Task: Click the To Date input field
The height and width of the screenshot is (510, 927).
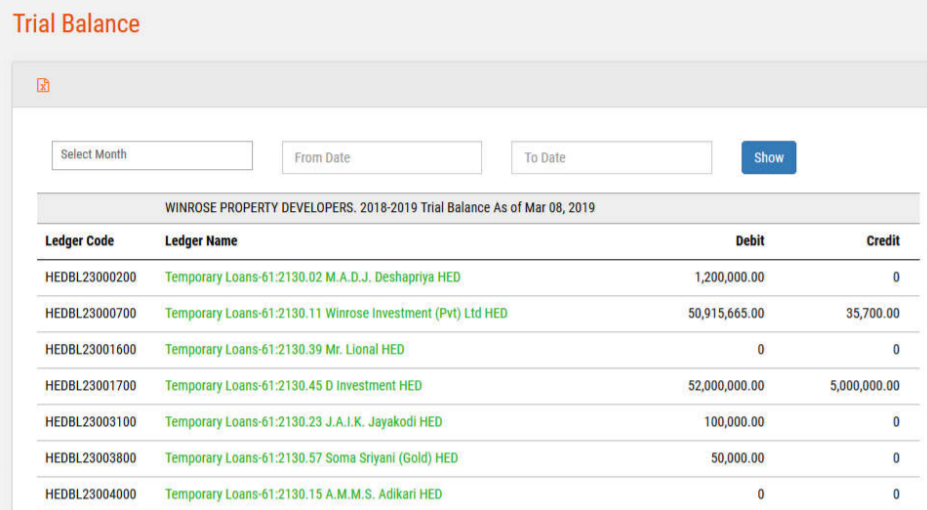Action: coord(611,158)
